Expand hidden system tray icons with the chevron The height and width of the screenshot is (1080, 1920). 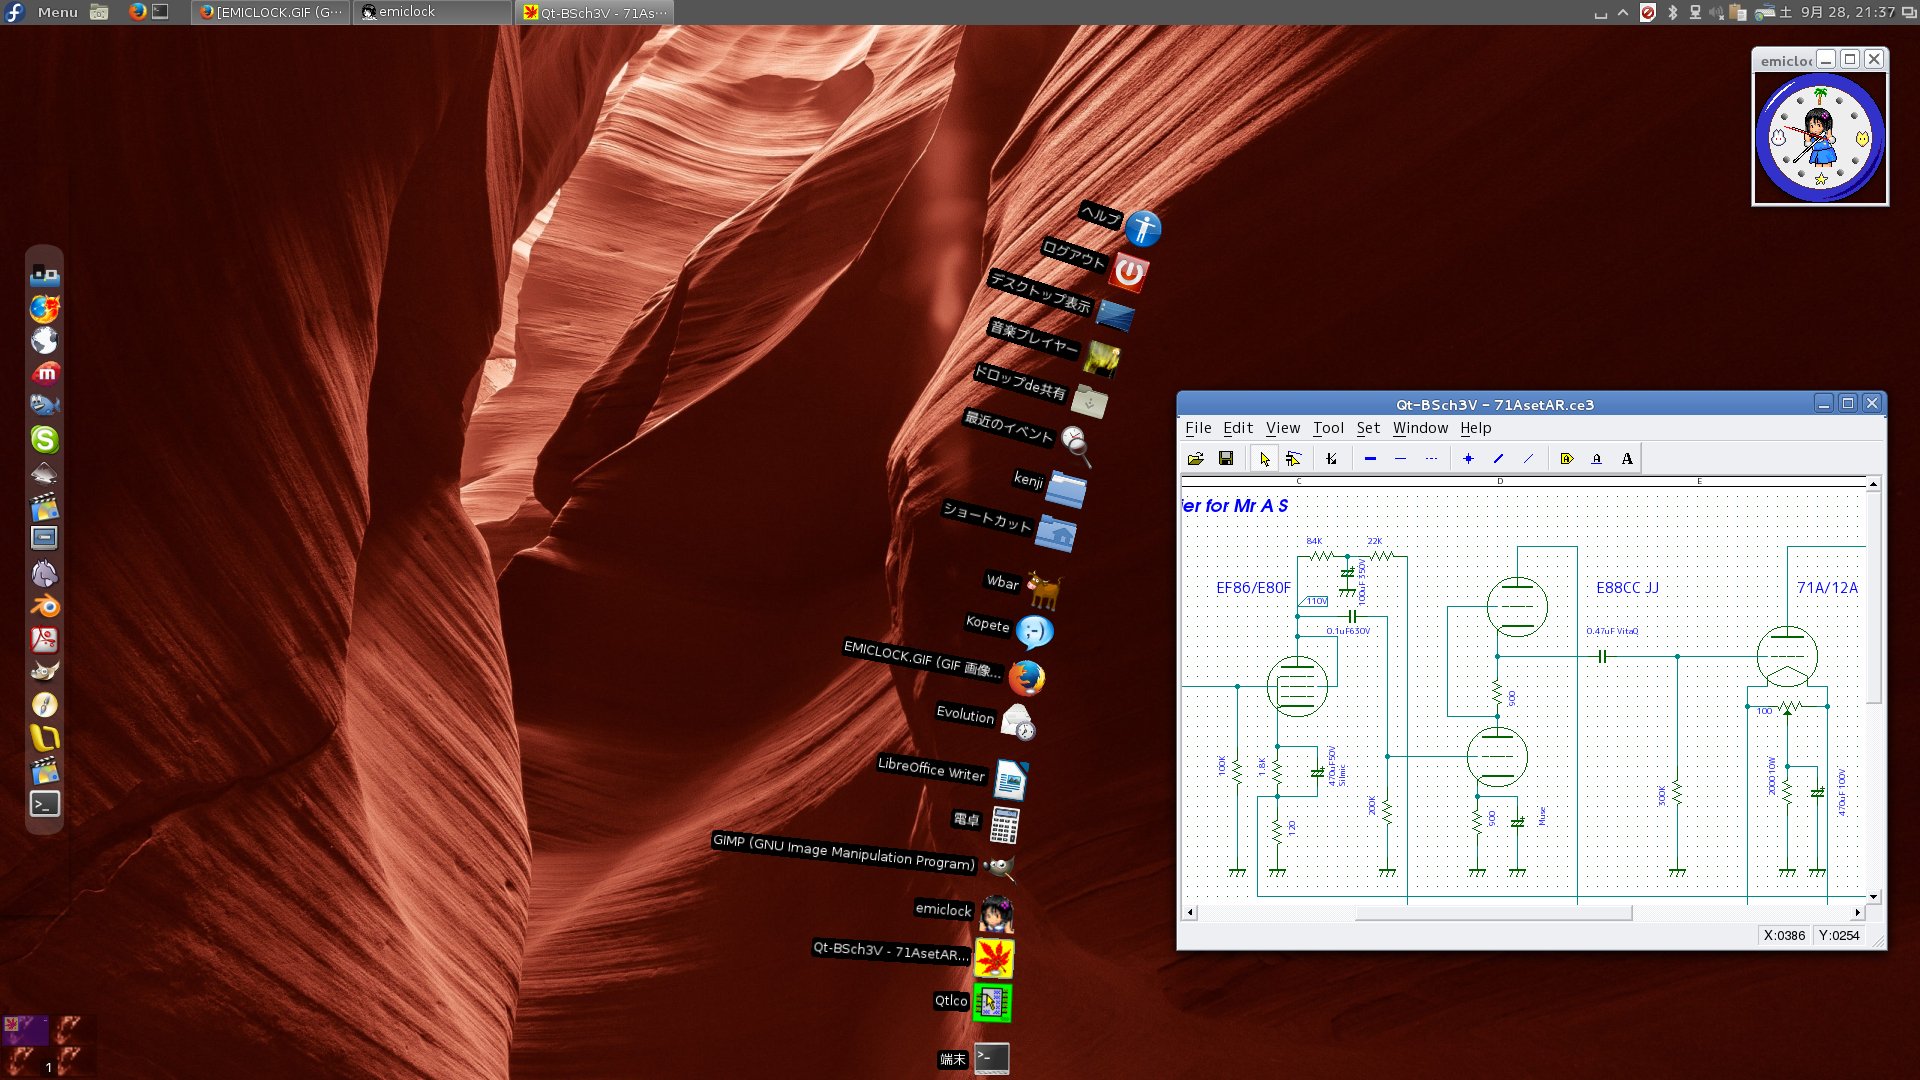[1622, 12]
